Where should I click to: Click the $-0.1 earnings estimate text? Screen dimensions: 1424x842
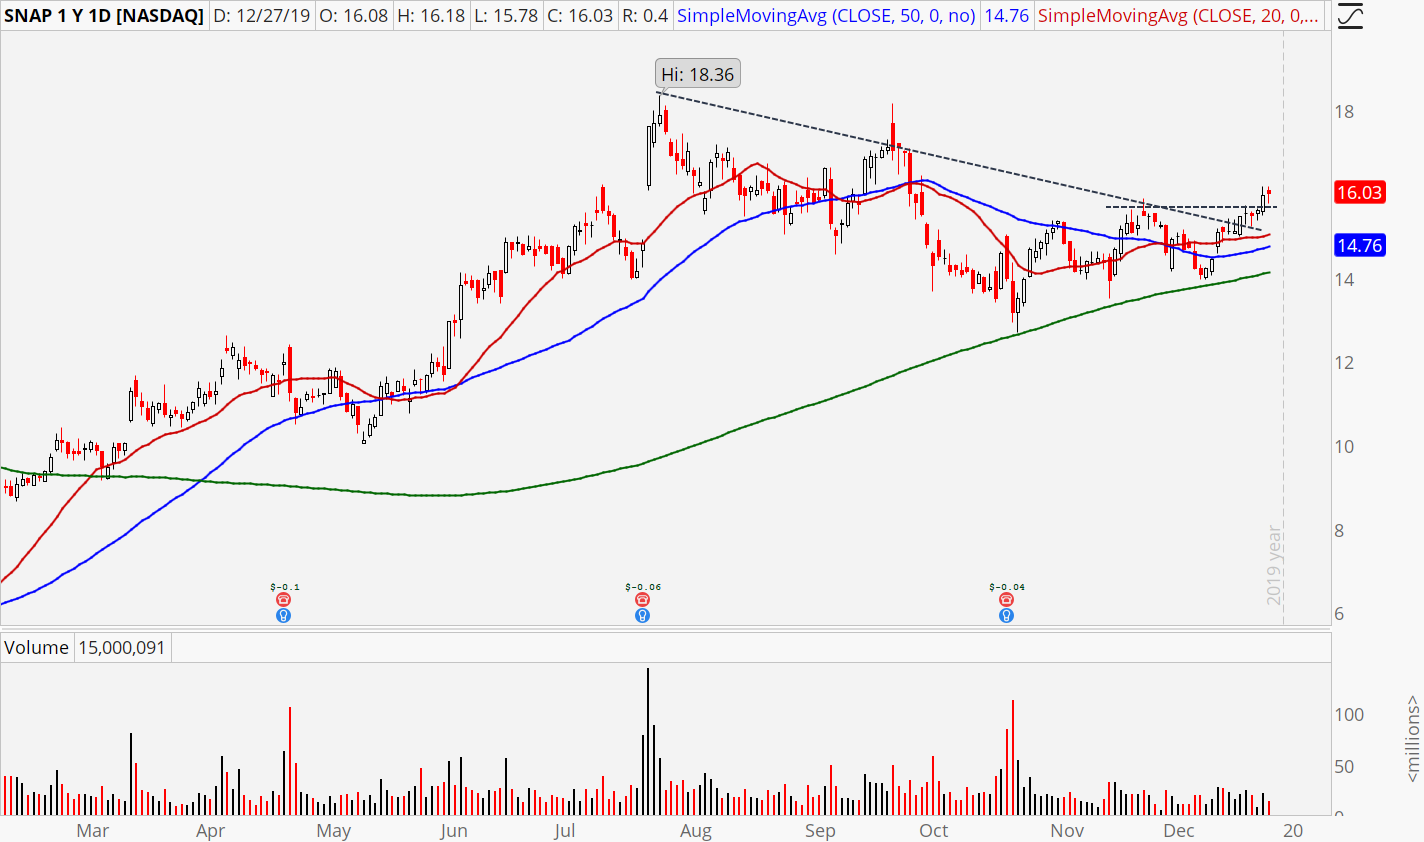click(x=285, y=587)
